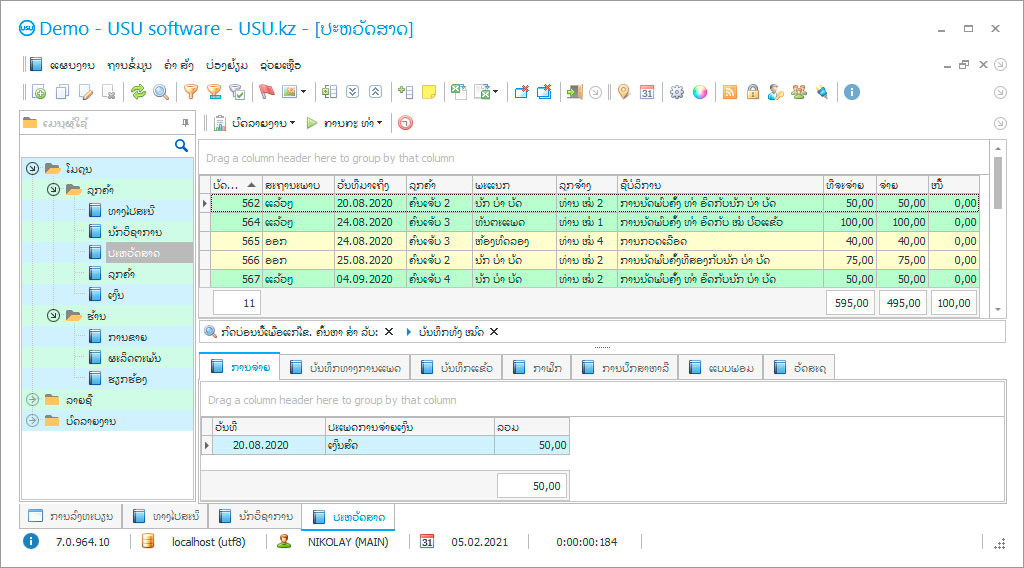Open the ການກະທຳ (actions) dropdown with green arrow
This screenshot has width=1024, height=568.
coord(346,123)
